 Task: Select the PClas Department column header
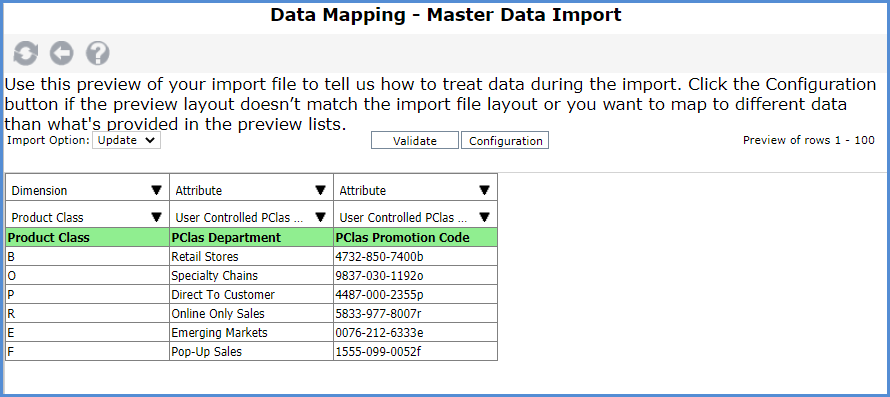[x=251, y=237]
